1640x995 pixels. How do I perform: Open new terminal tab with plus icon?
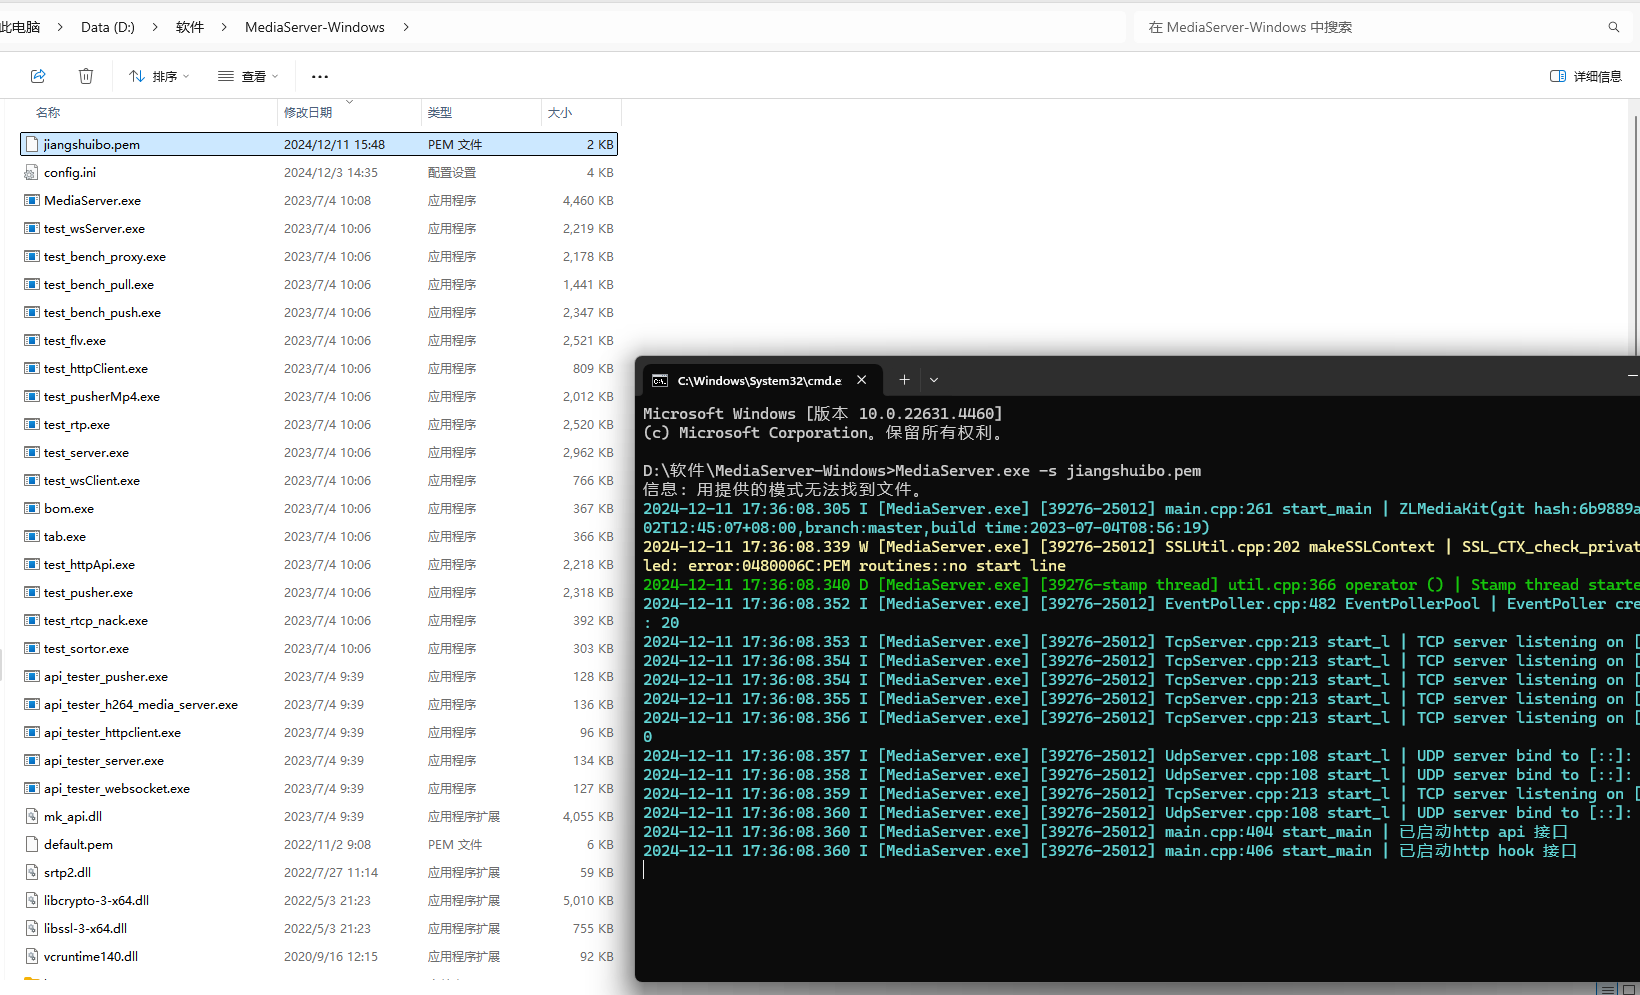904,380
